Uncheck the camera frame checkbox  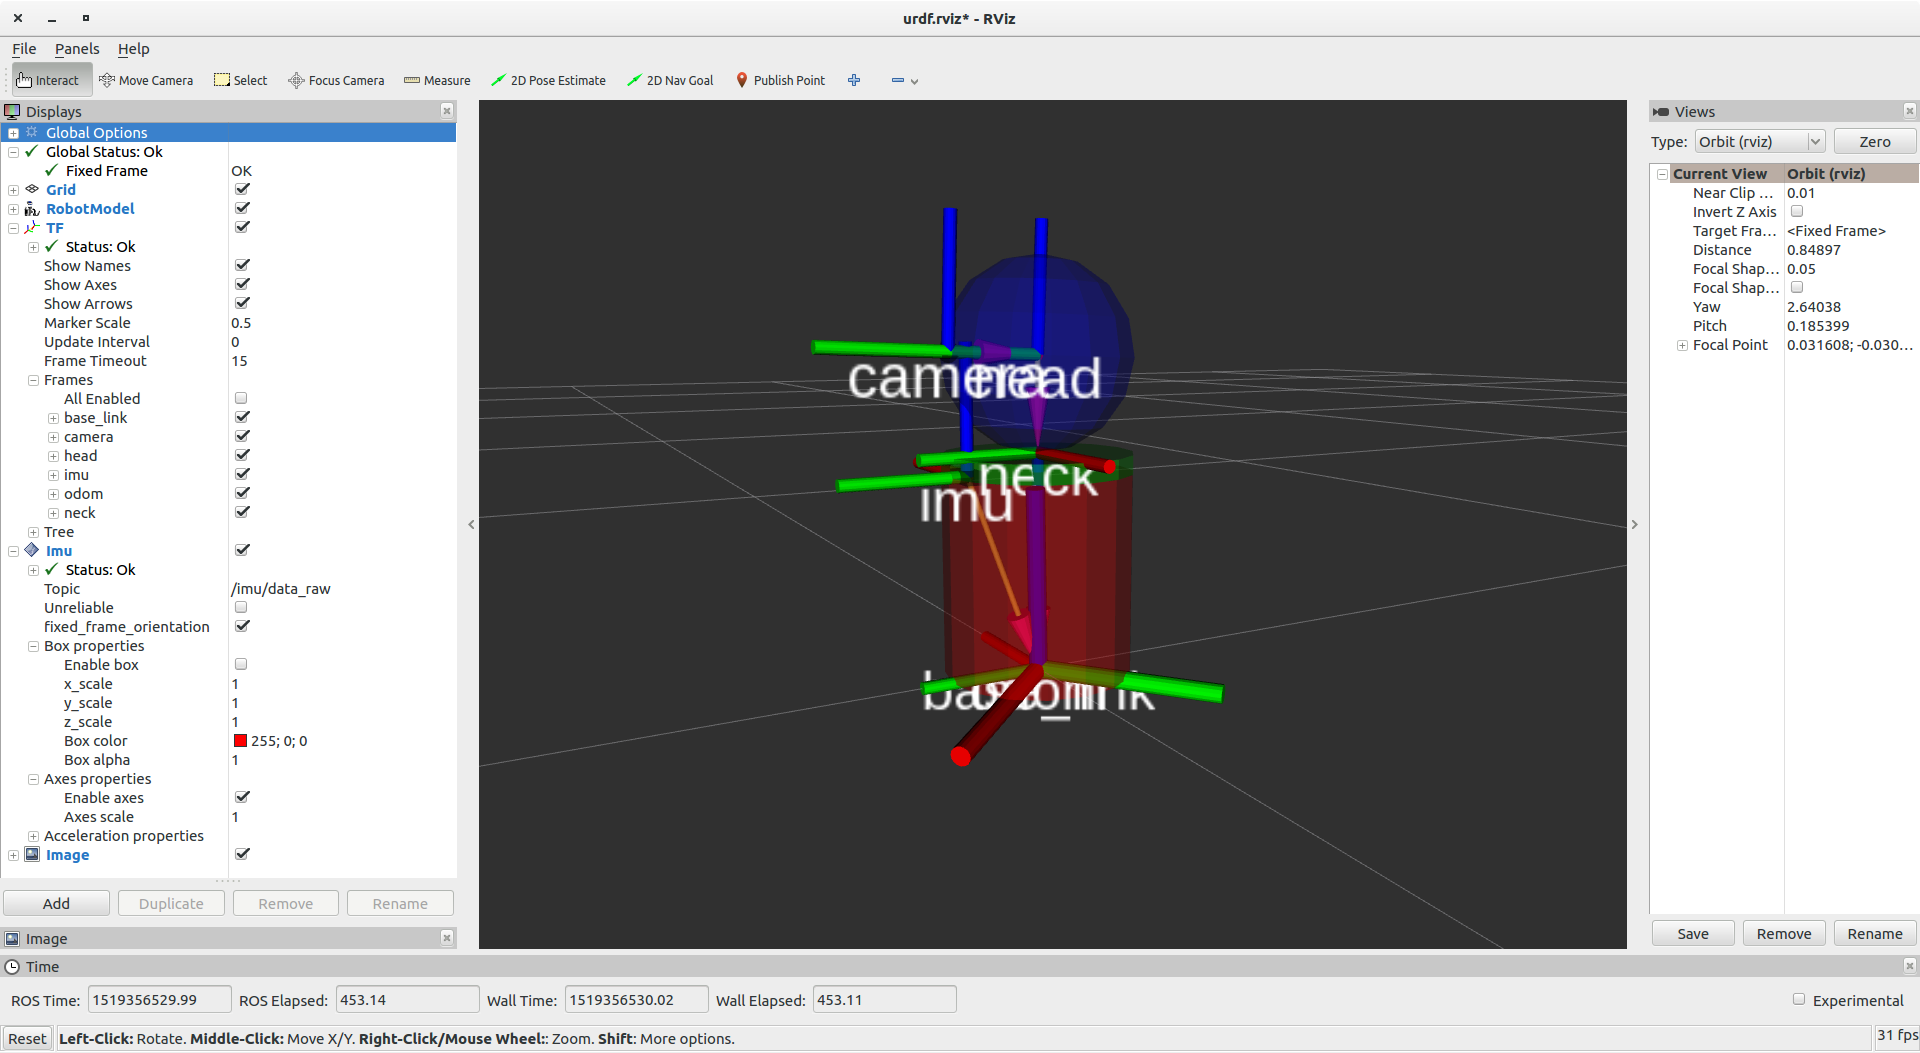point(242,436)
